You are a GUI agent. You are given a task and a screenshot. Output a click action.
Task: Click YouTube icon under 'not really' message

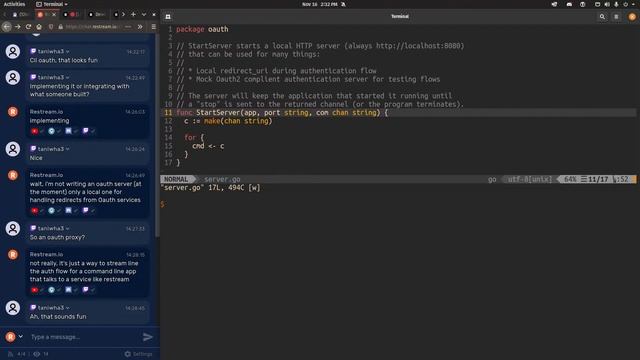pos(34,289)
